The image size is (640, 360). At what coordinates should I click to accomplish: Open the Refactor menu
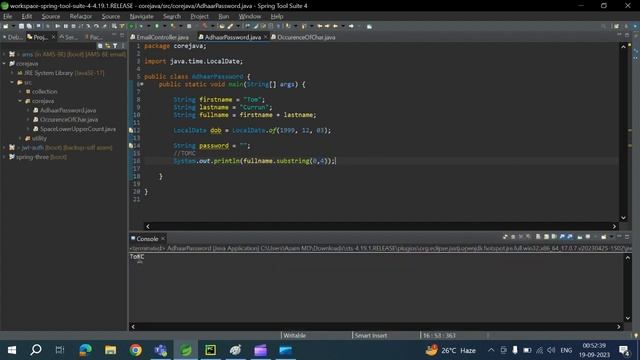point(80,16)
